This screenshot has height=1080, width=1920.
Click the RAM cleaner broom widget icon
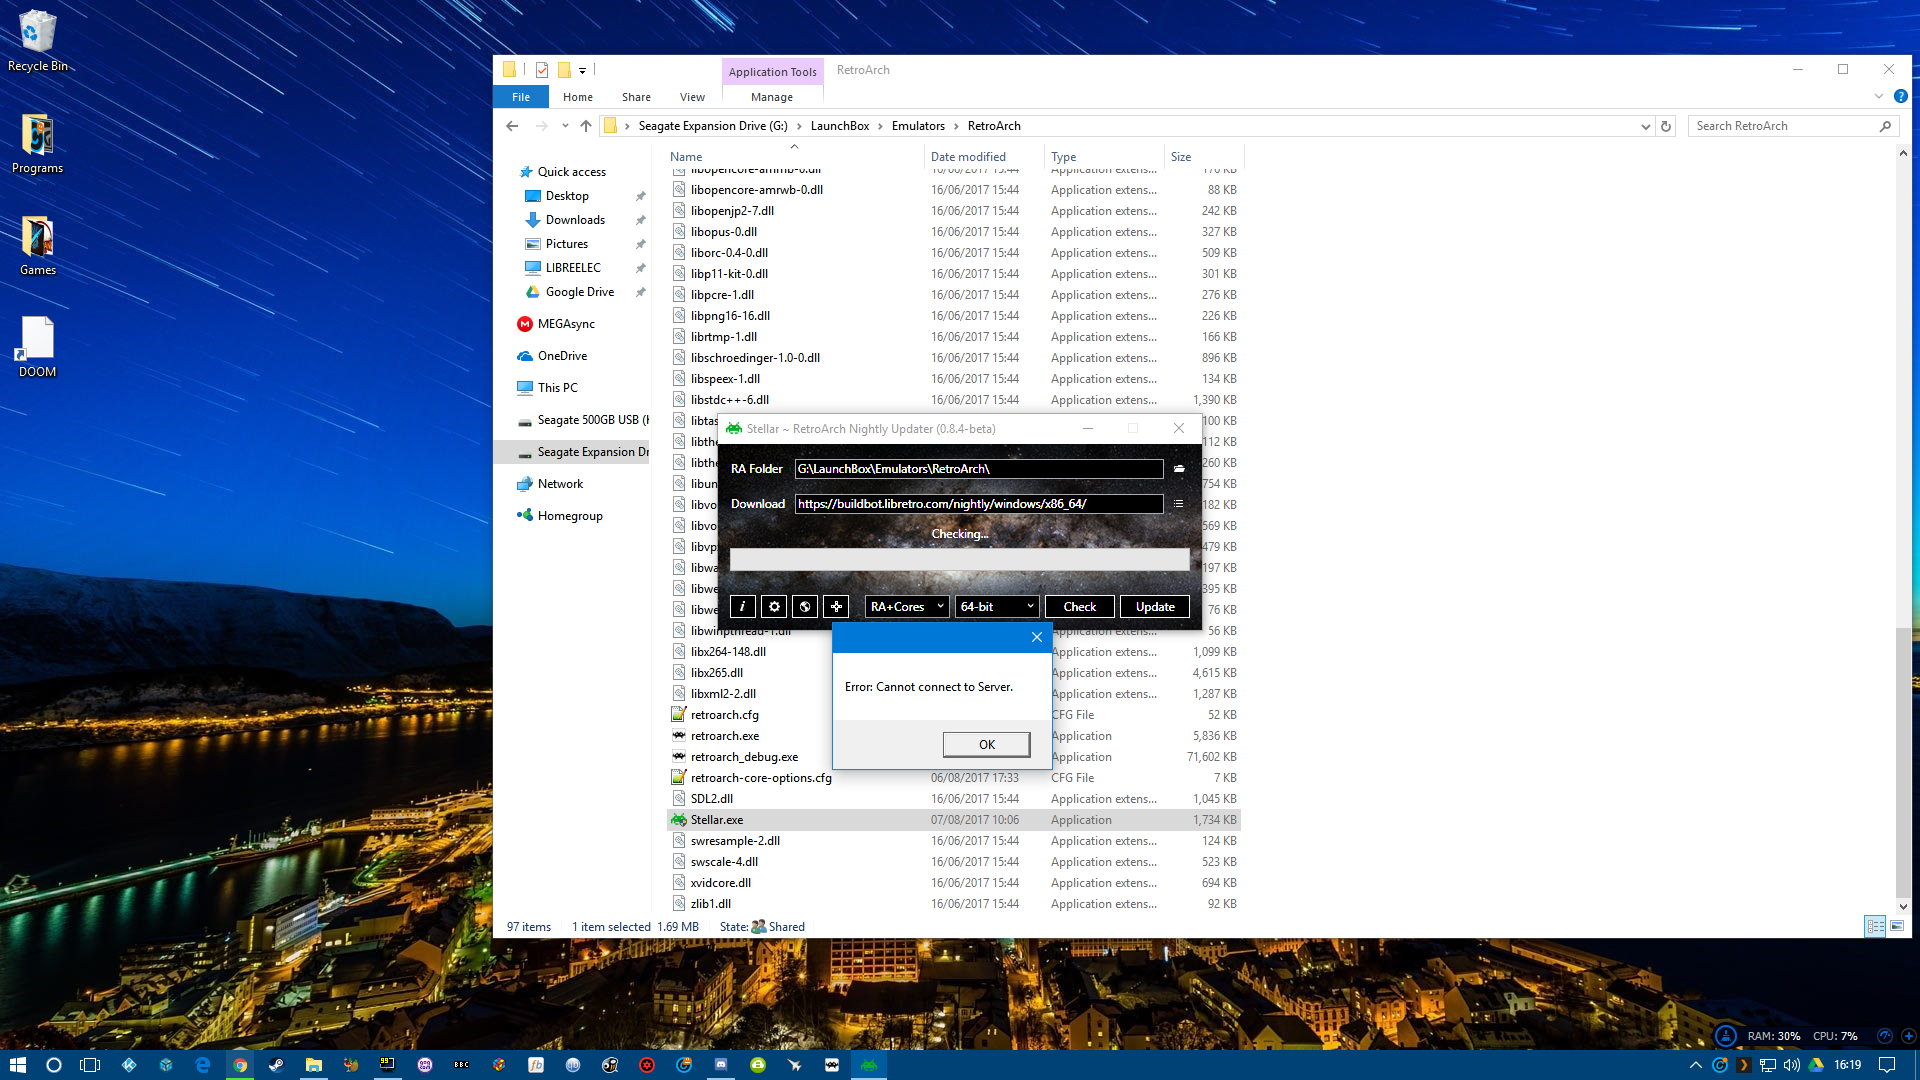point(1726,1036)
